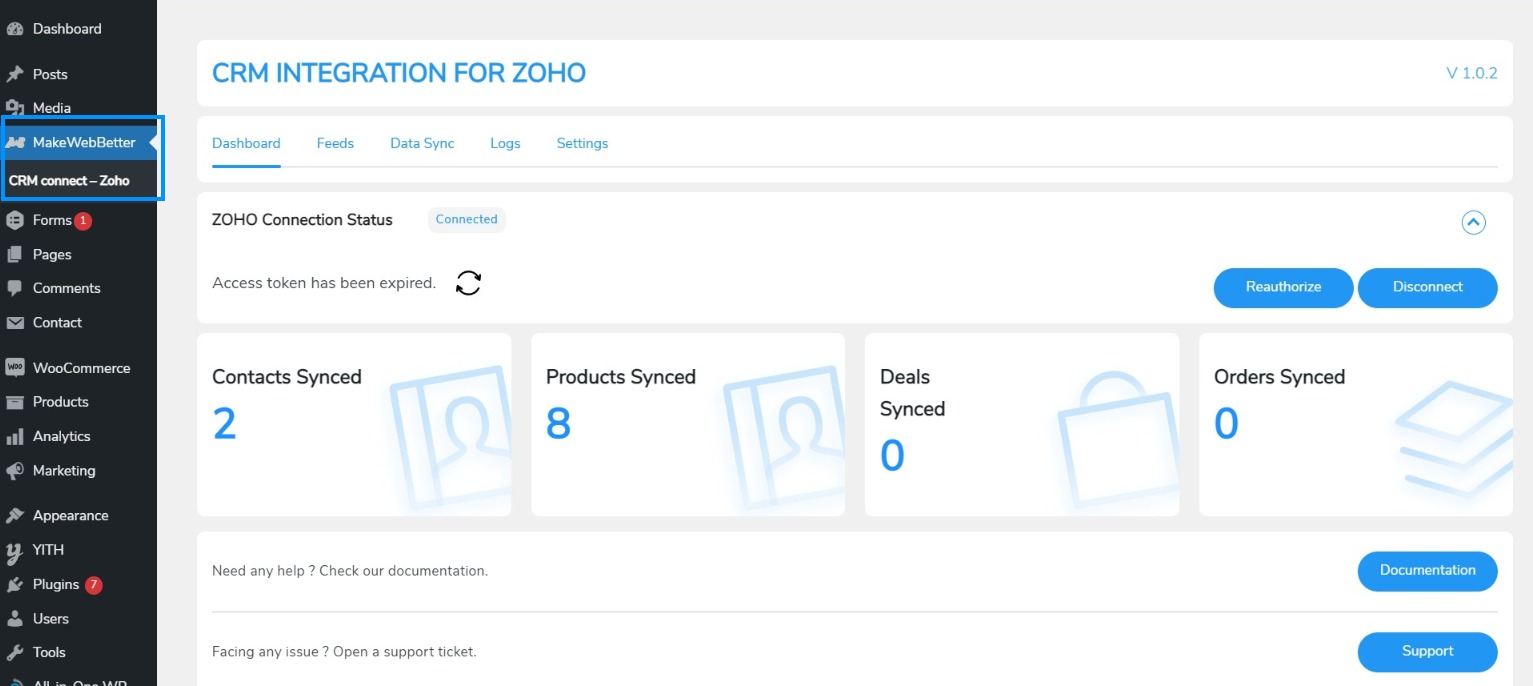Click the Users person icon
This screenshot has width=1533, height=686.
pyautogui.click(x=15, y=619)
